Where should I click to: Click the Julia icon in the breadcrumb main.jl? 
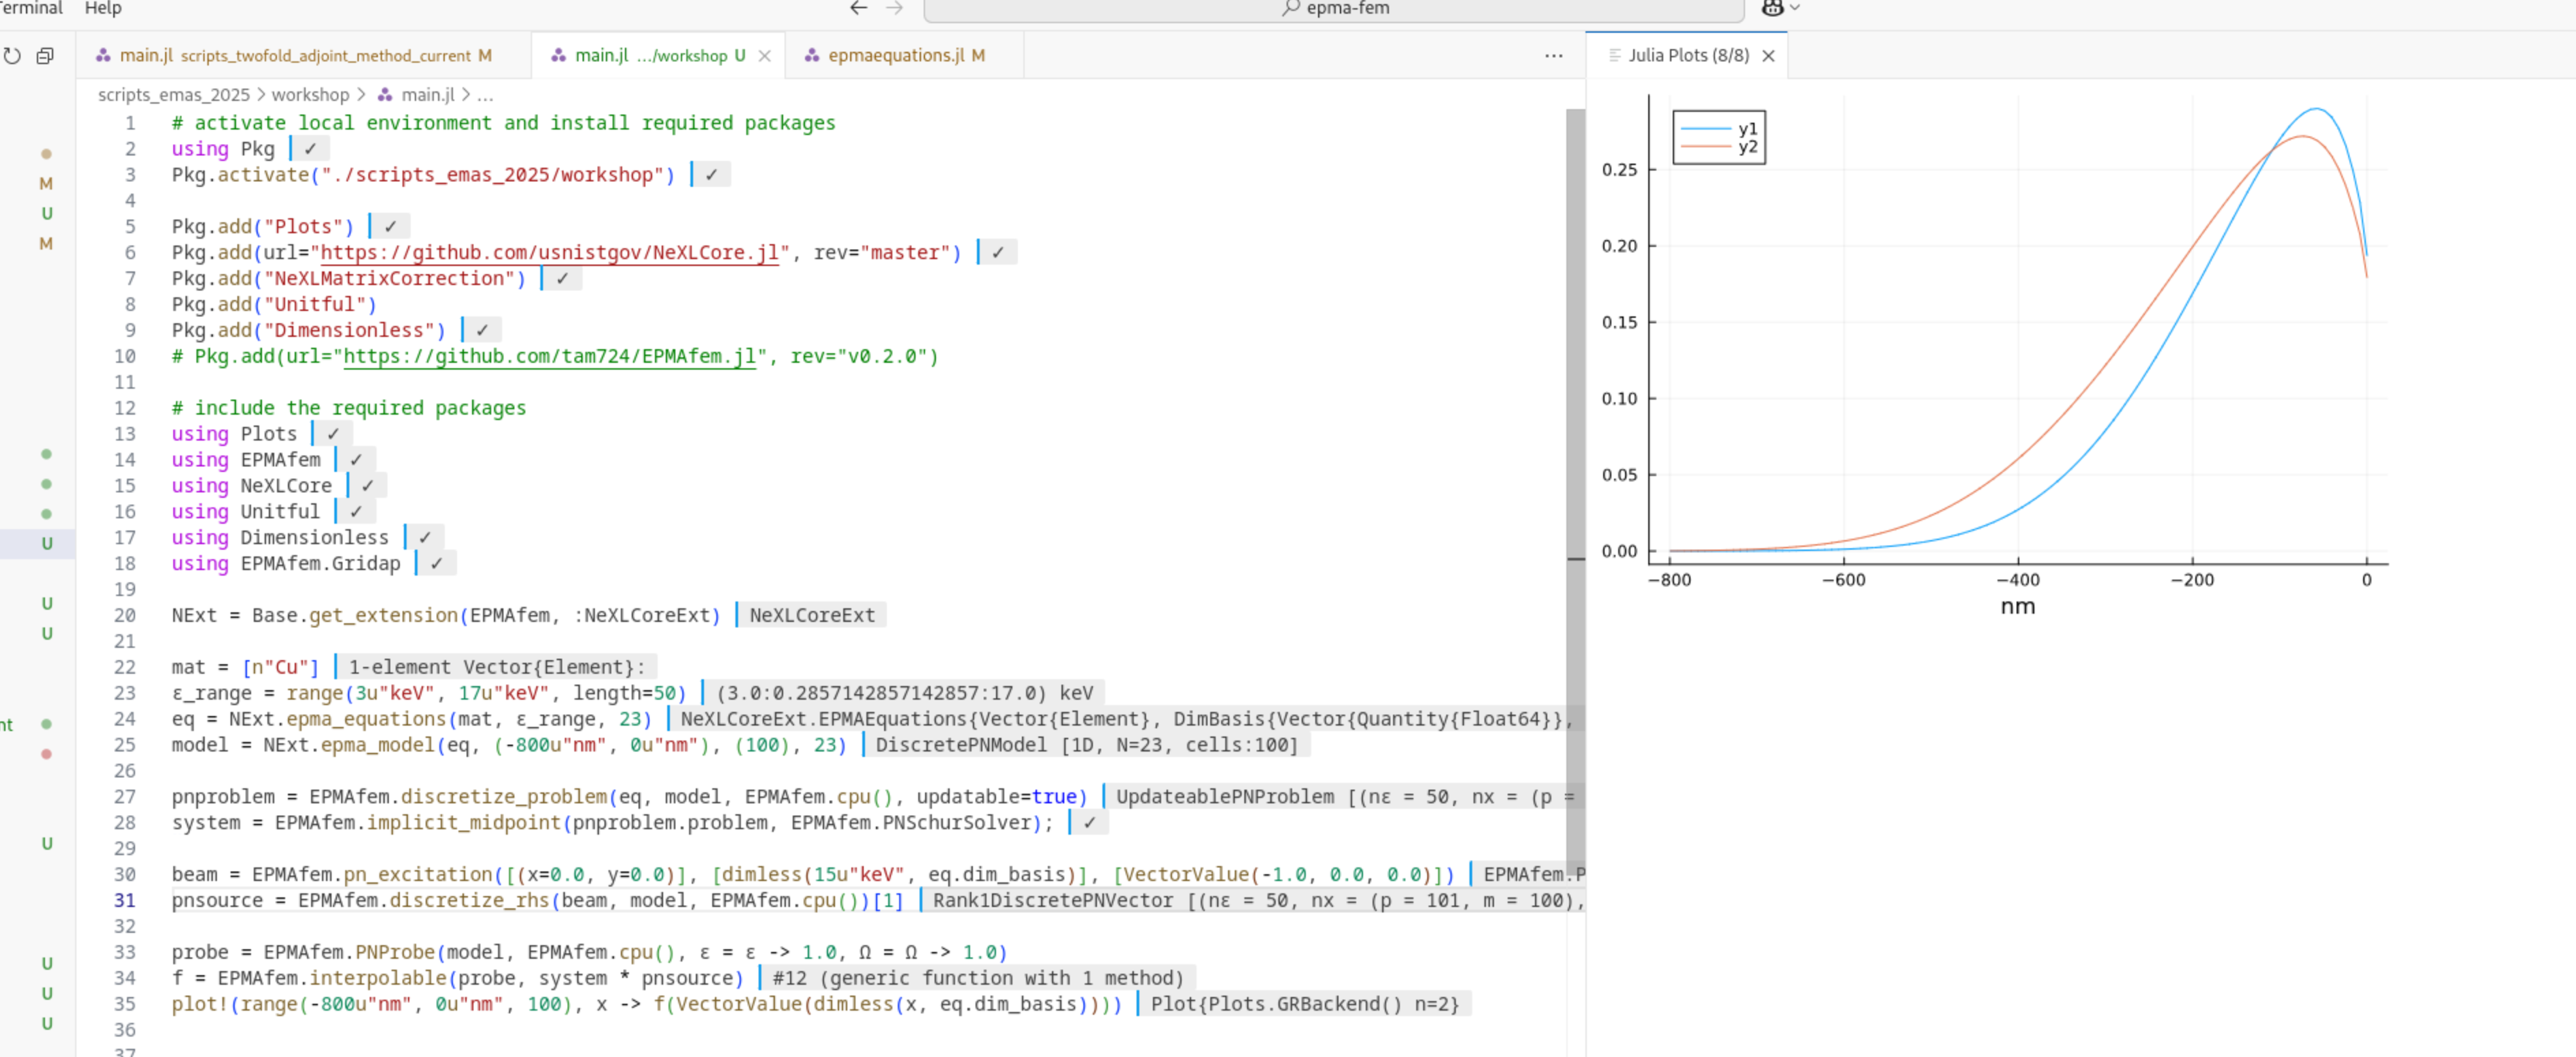(x=385, y=95)
